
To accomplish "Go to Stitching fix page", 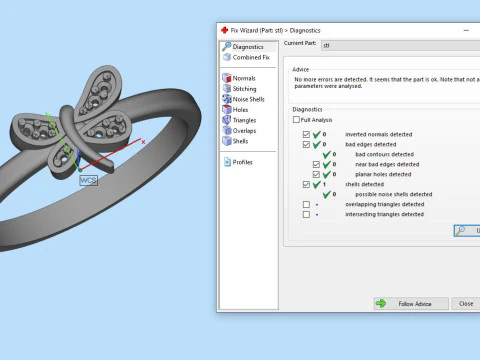I will tap(244, 89).
